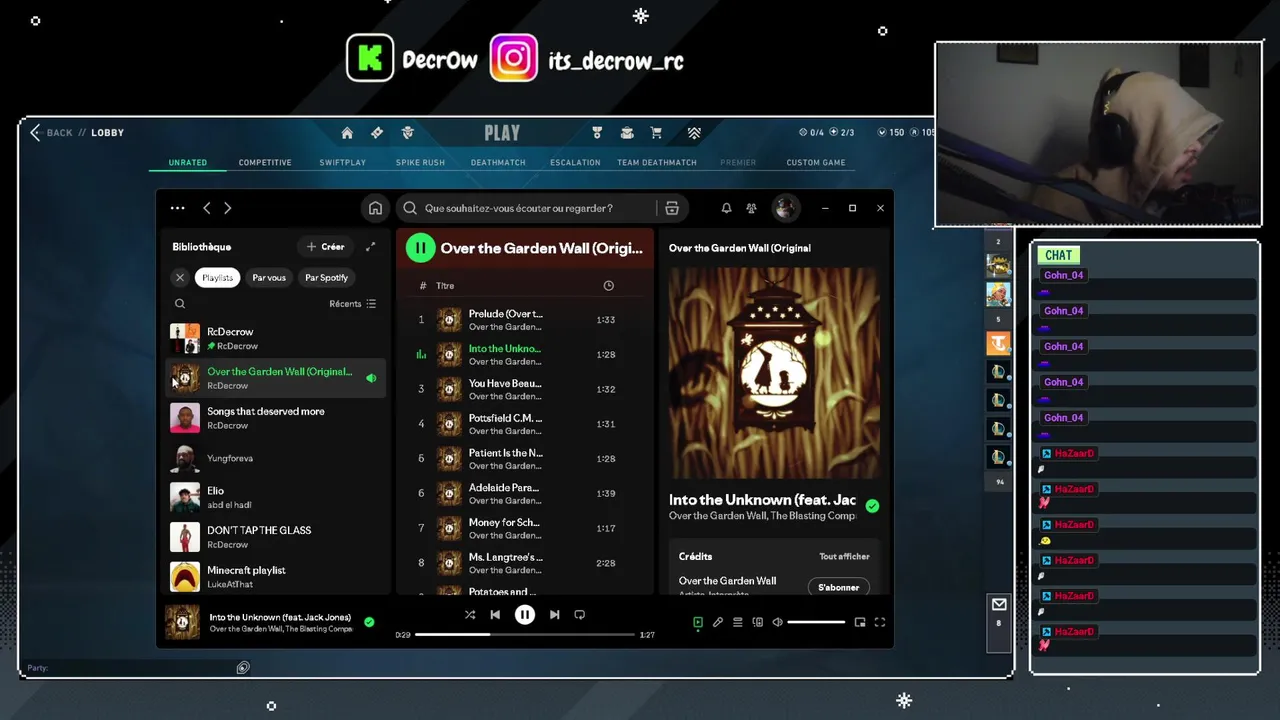Screen dimensions: 1280x720
Task: Click the Créer button
Action: pos(326,247)
